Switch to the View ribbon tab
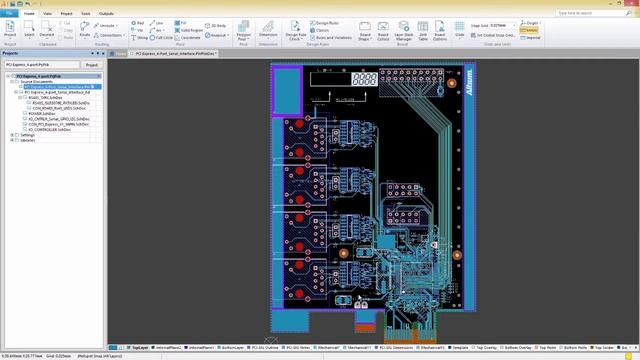The image size is (640, 360). point(47,13)
